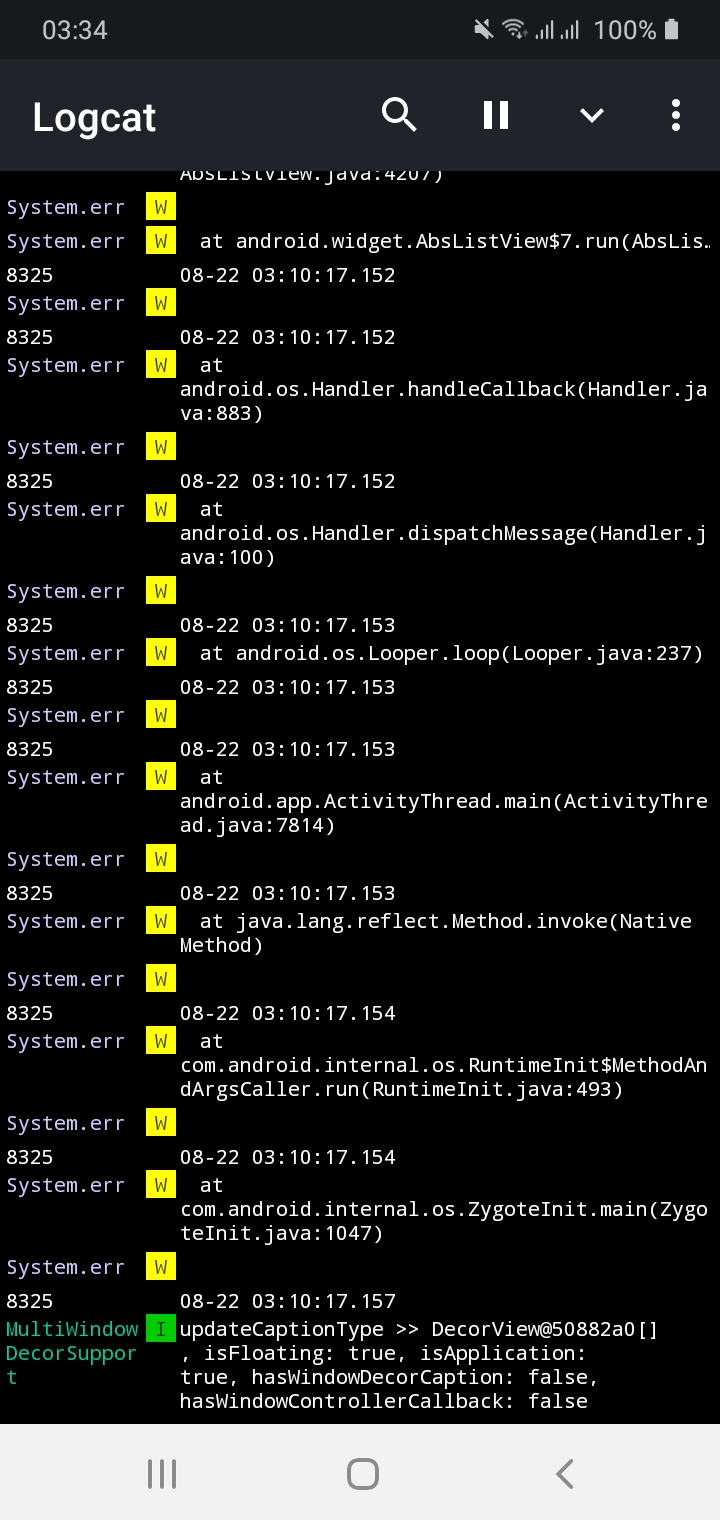Click the yellow W tag next to Looper.loop line

pos(160,652)
